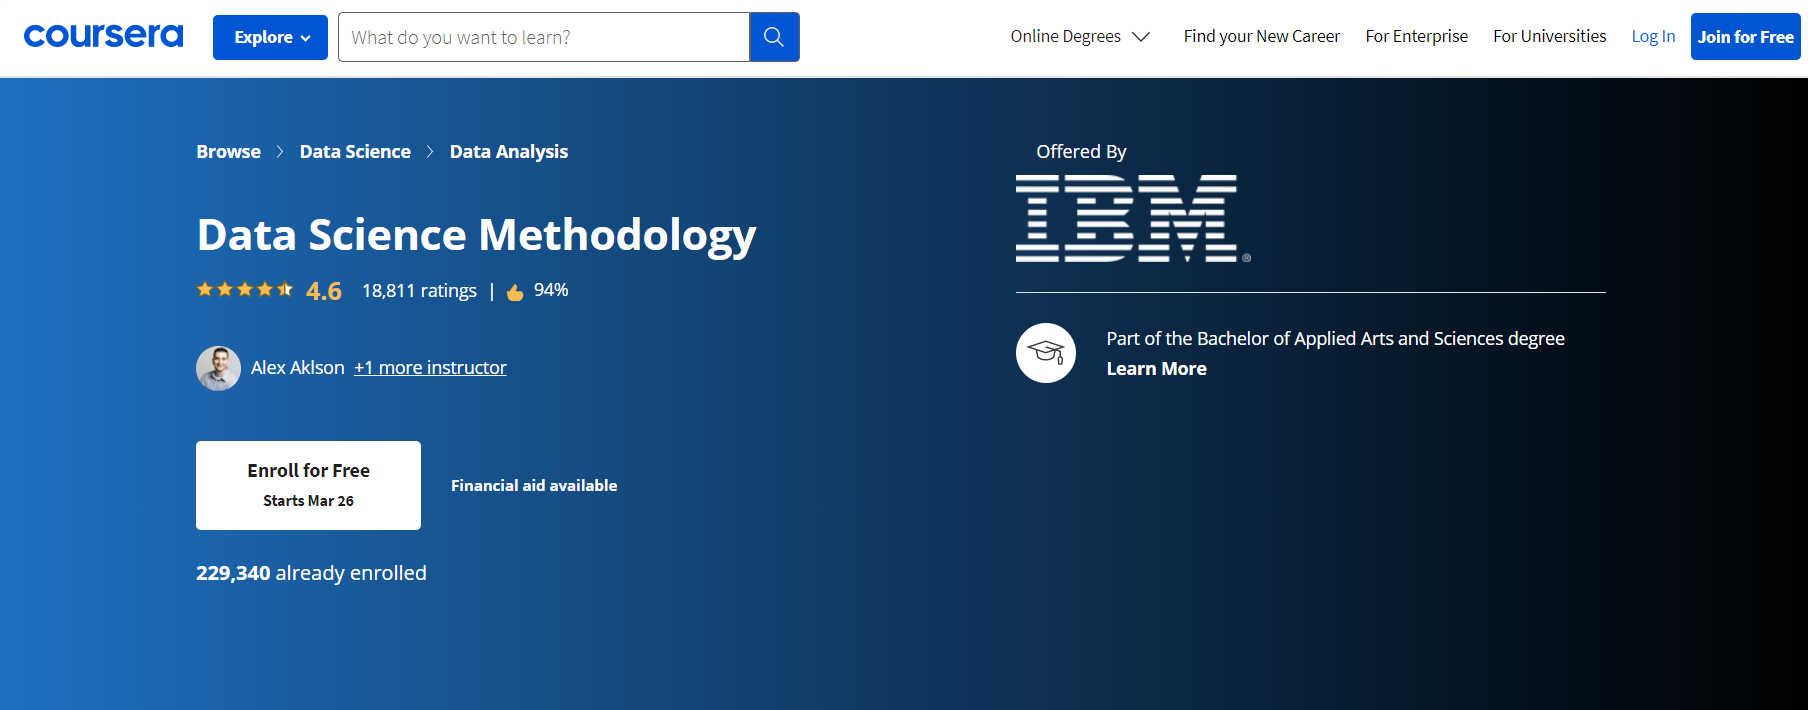The image size is (1808, 710).
Task: Click the Data Science Methodology title
Action: click(476, 236)
